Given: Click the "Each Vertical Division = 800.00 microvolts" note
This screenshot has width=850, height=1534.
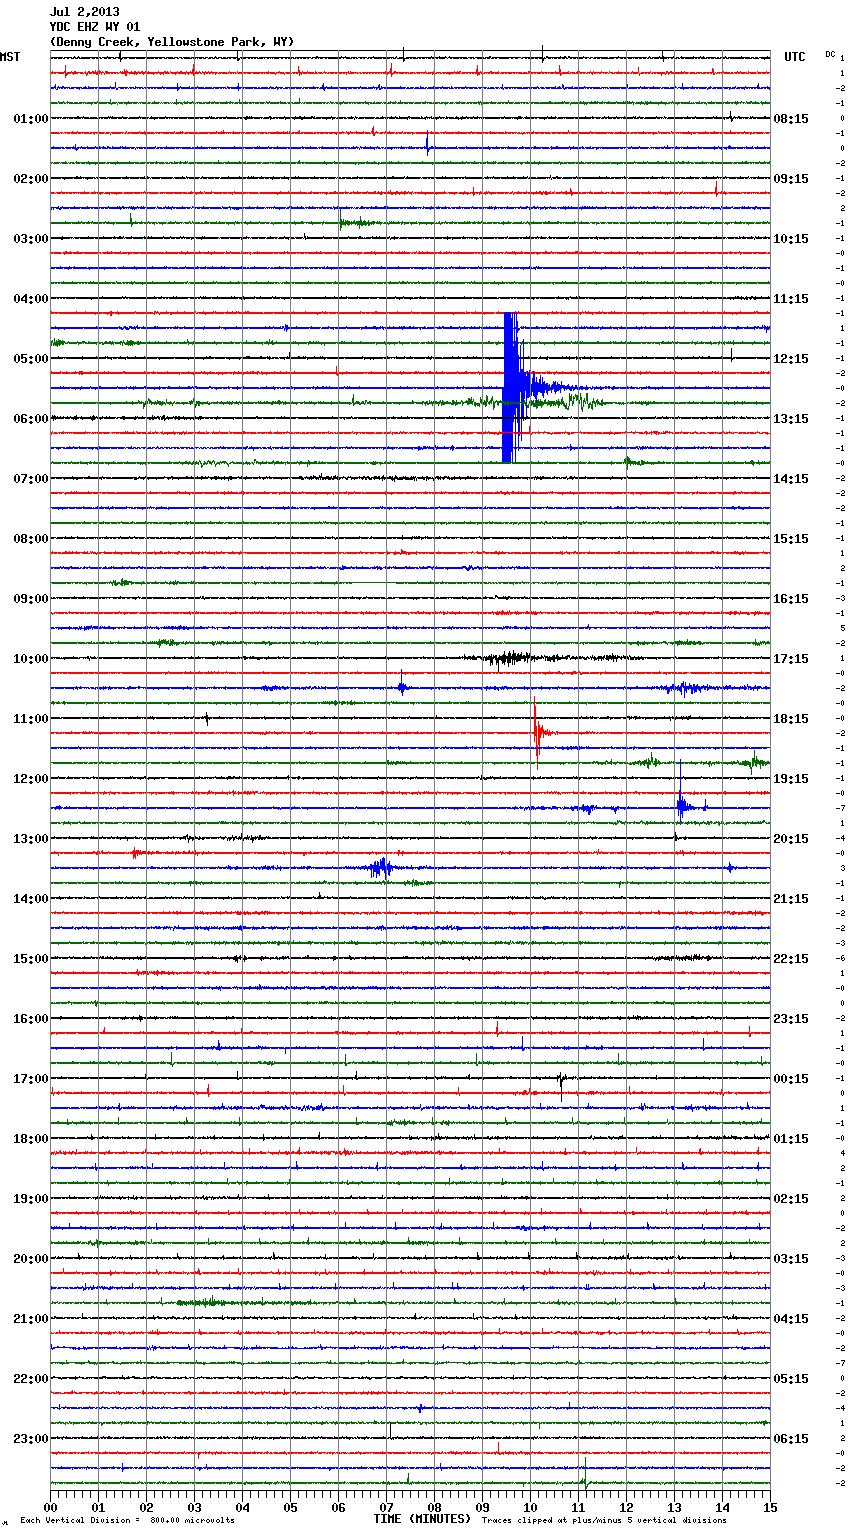Looking at the screenshot, I should (x=128, y=1521).
